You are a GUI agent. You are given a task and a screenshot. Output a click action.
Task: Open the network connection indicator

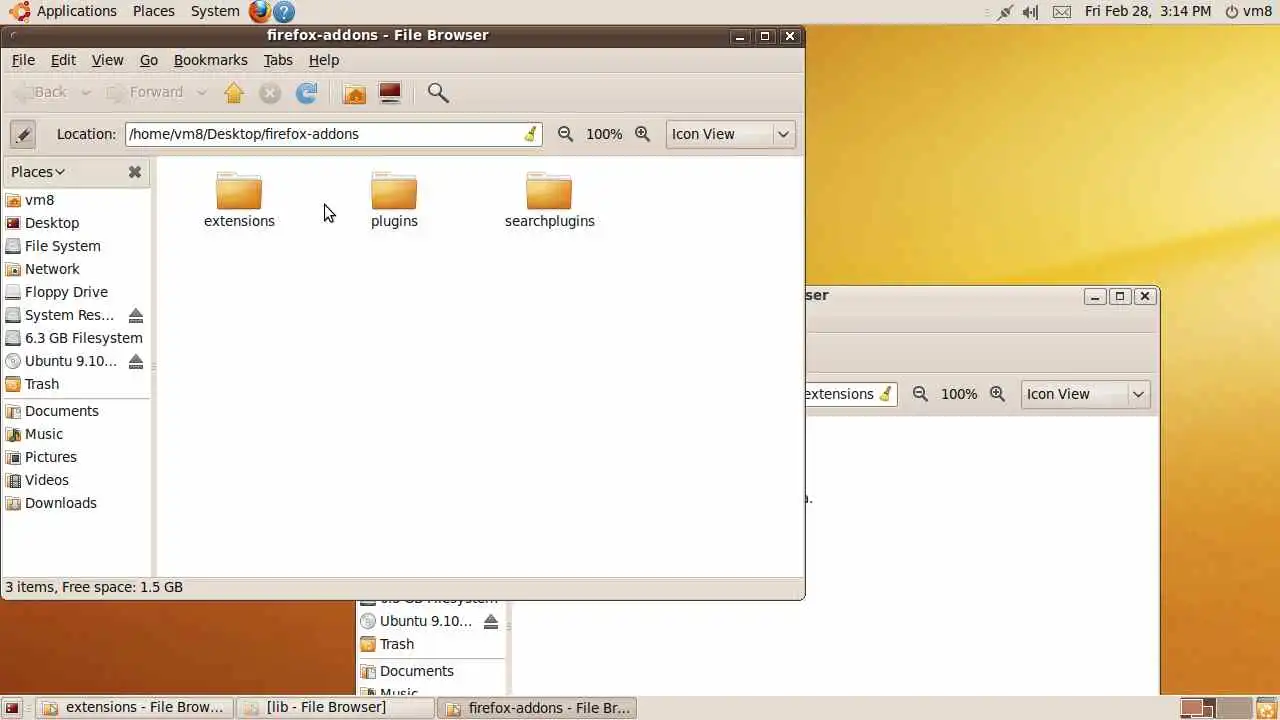[x=1005, y=11]
